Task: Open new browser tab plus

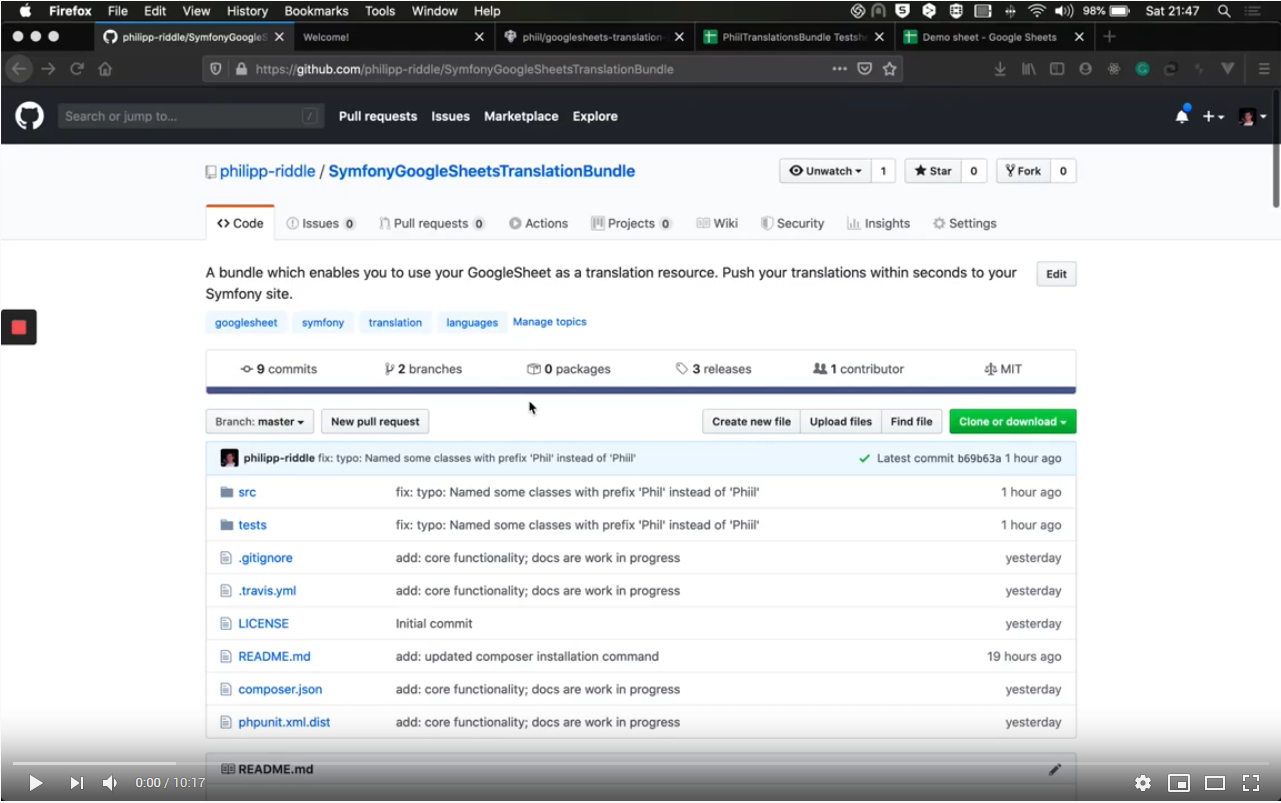Action: 1109,37
